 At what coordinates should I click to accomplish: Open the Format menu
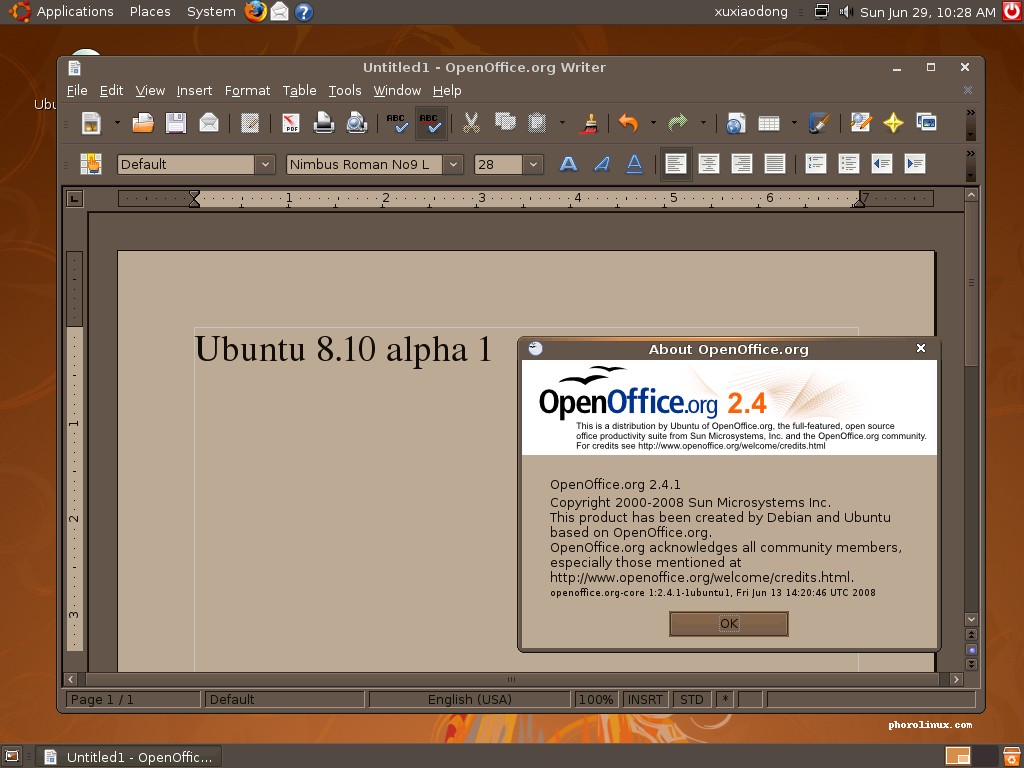(247, 90)
